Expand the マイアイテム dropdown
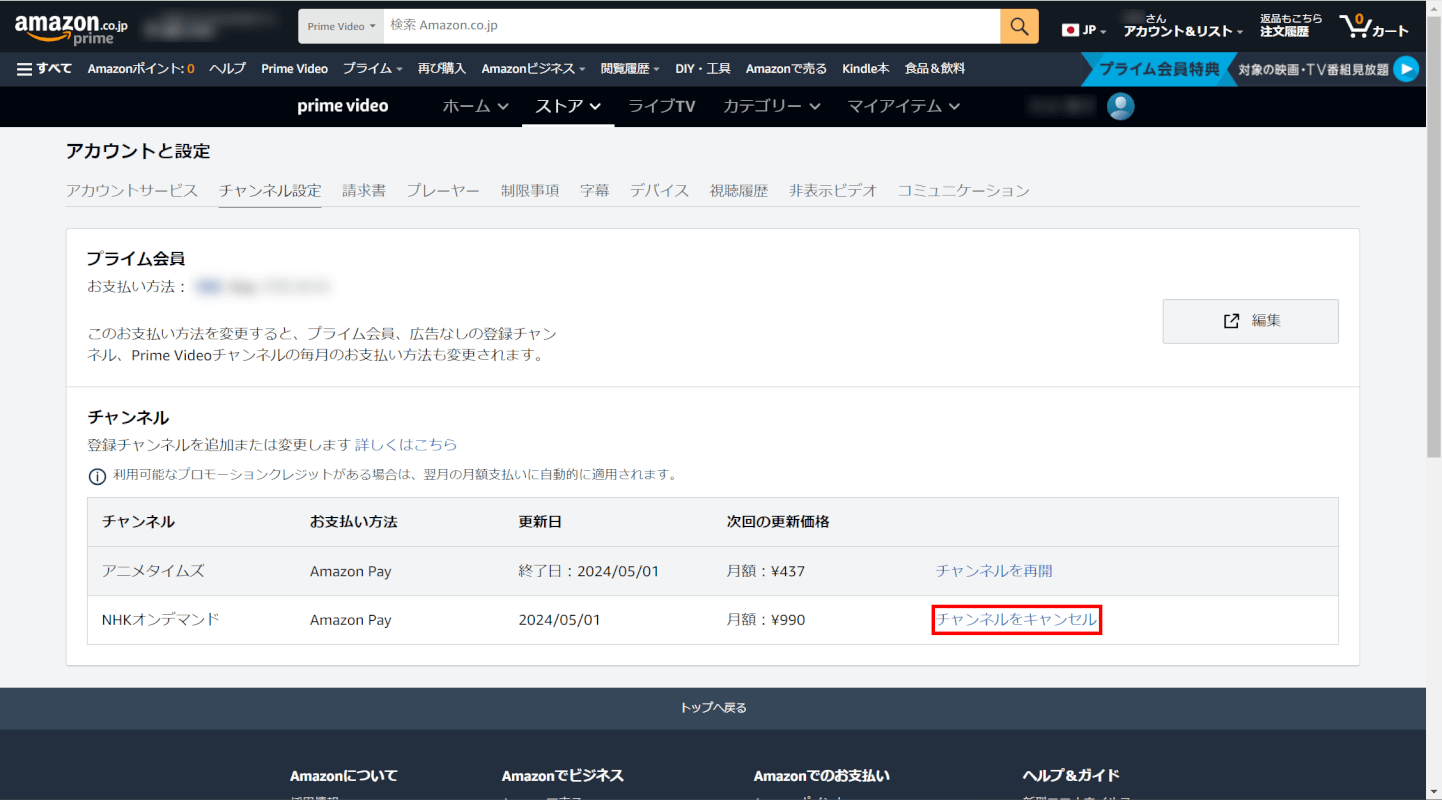Viewport: 1442px width, 800px height. pos(904,106)
